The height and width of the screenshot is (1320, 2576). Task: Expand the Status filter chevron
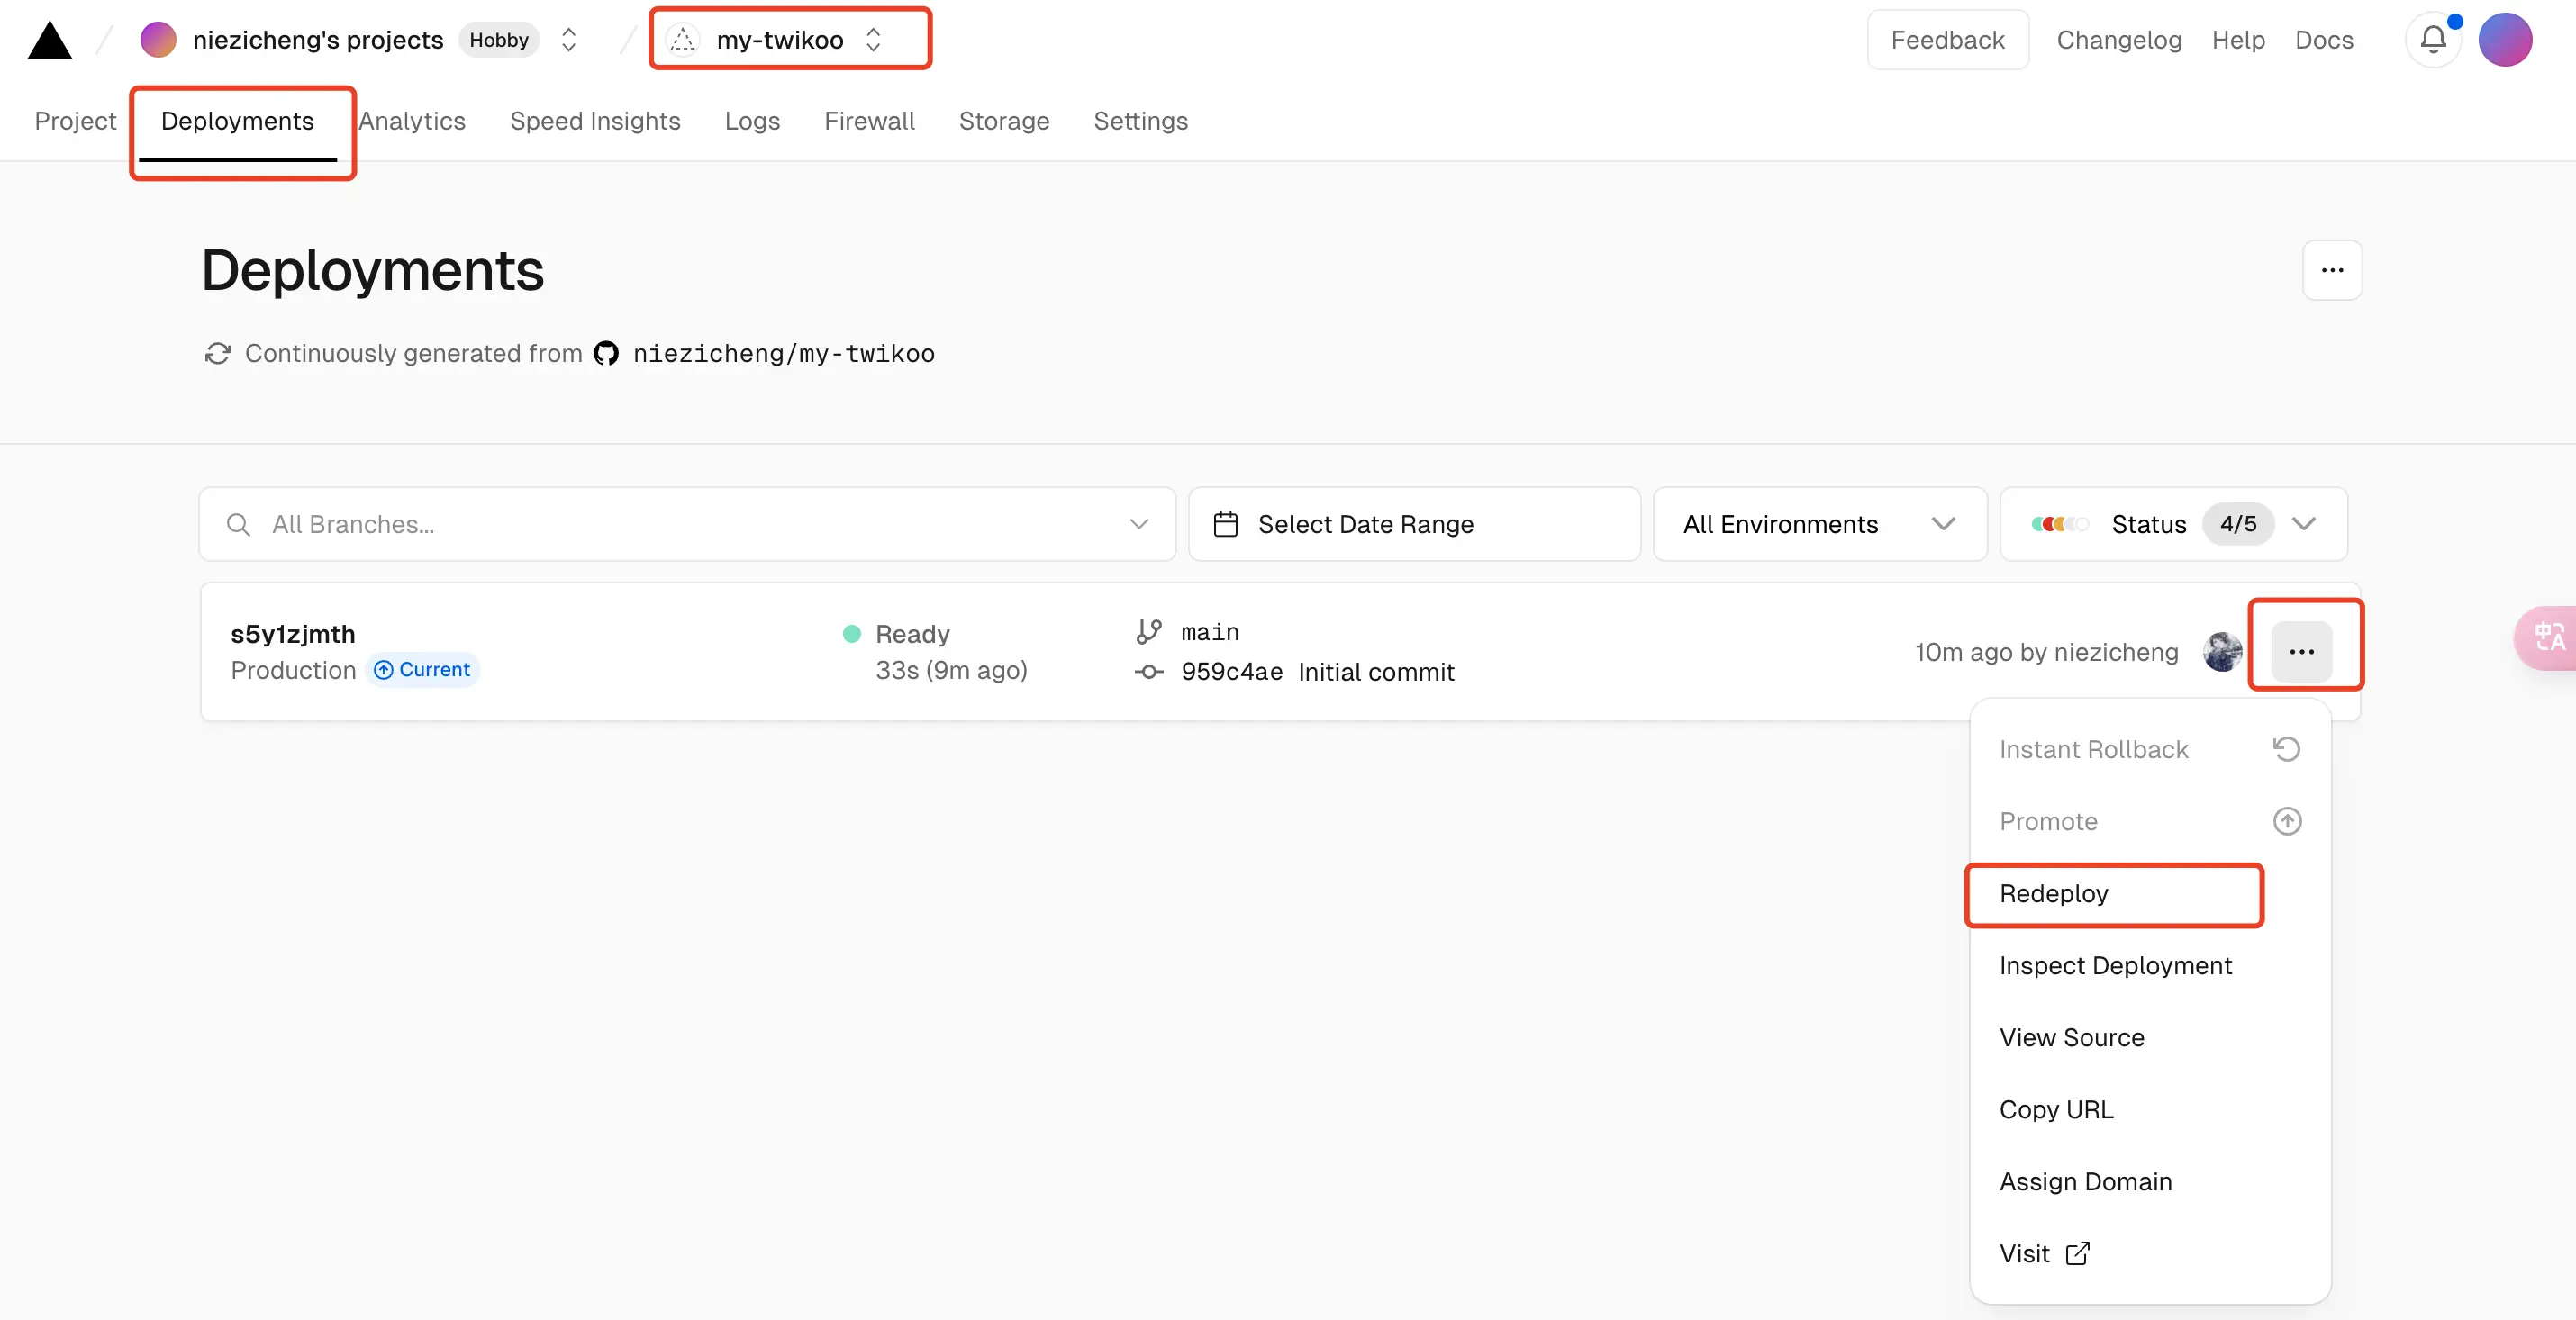(x=2304, y=524)
